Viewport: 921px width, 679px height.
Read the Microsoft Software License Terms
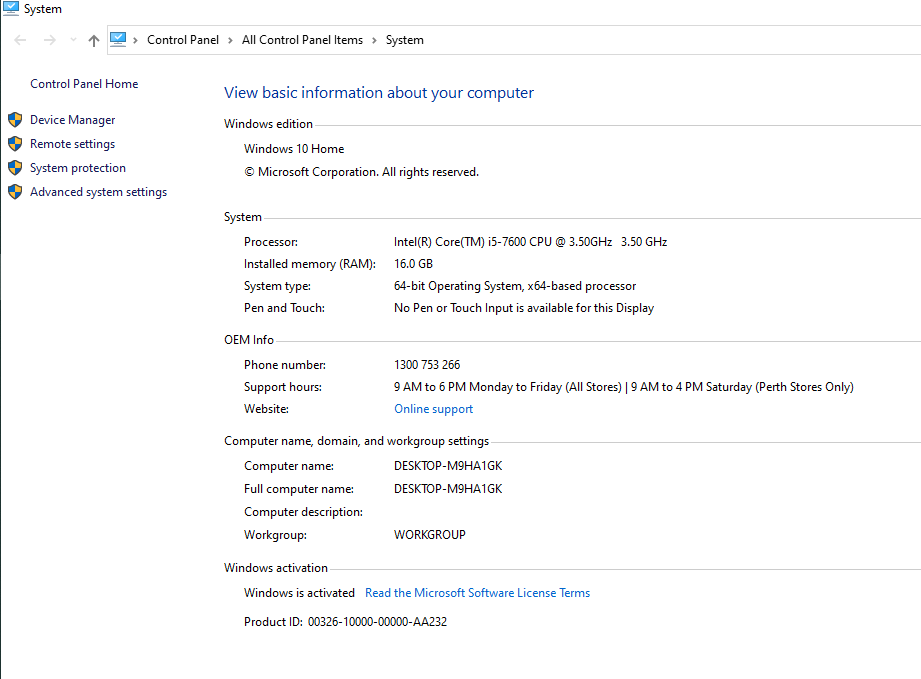pyautogui.click(x=478, y=593)
